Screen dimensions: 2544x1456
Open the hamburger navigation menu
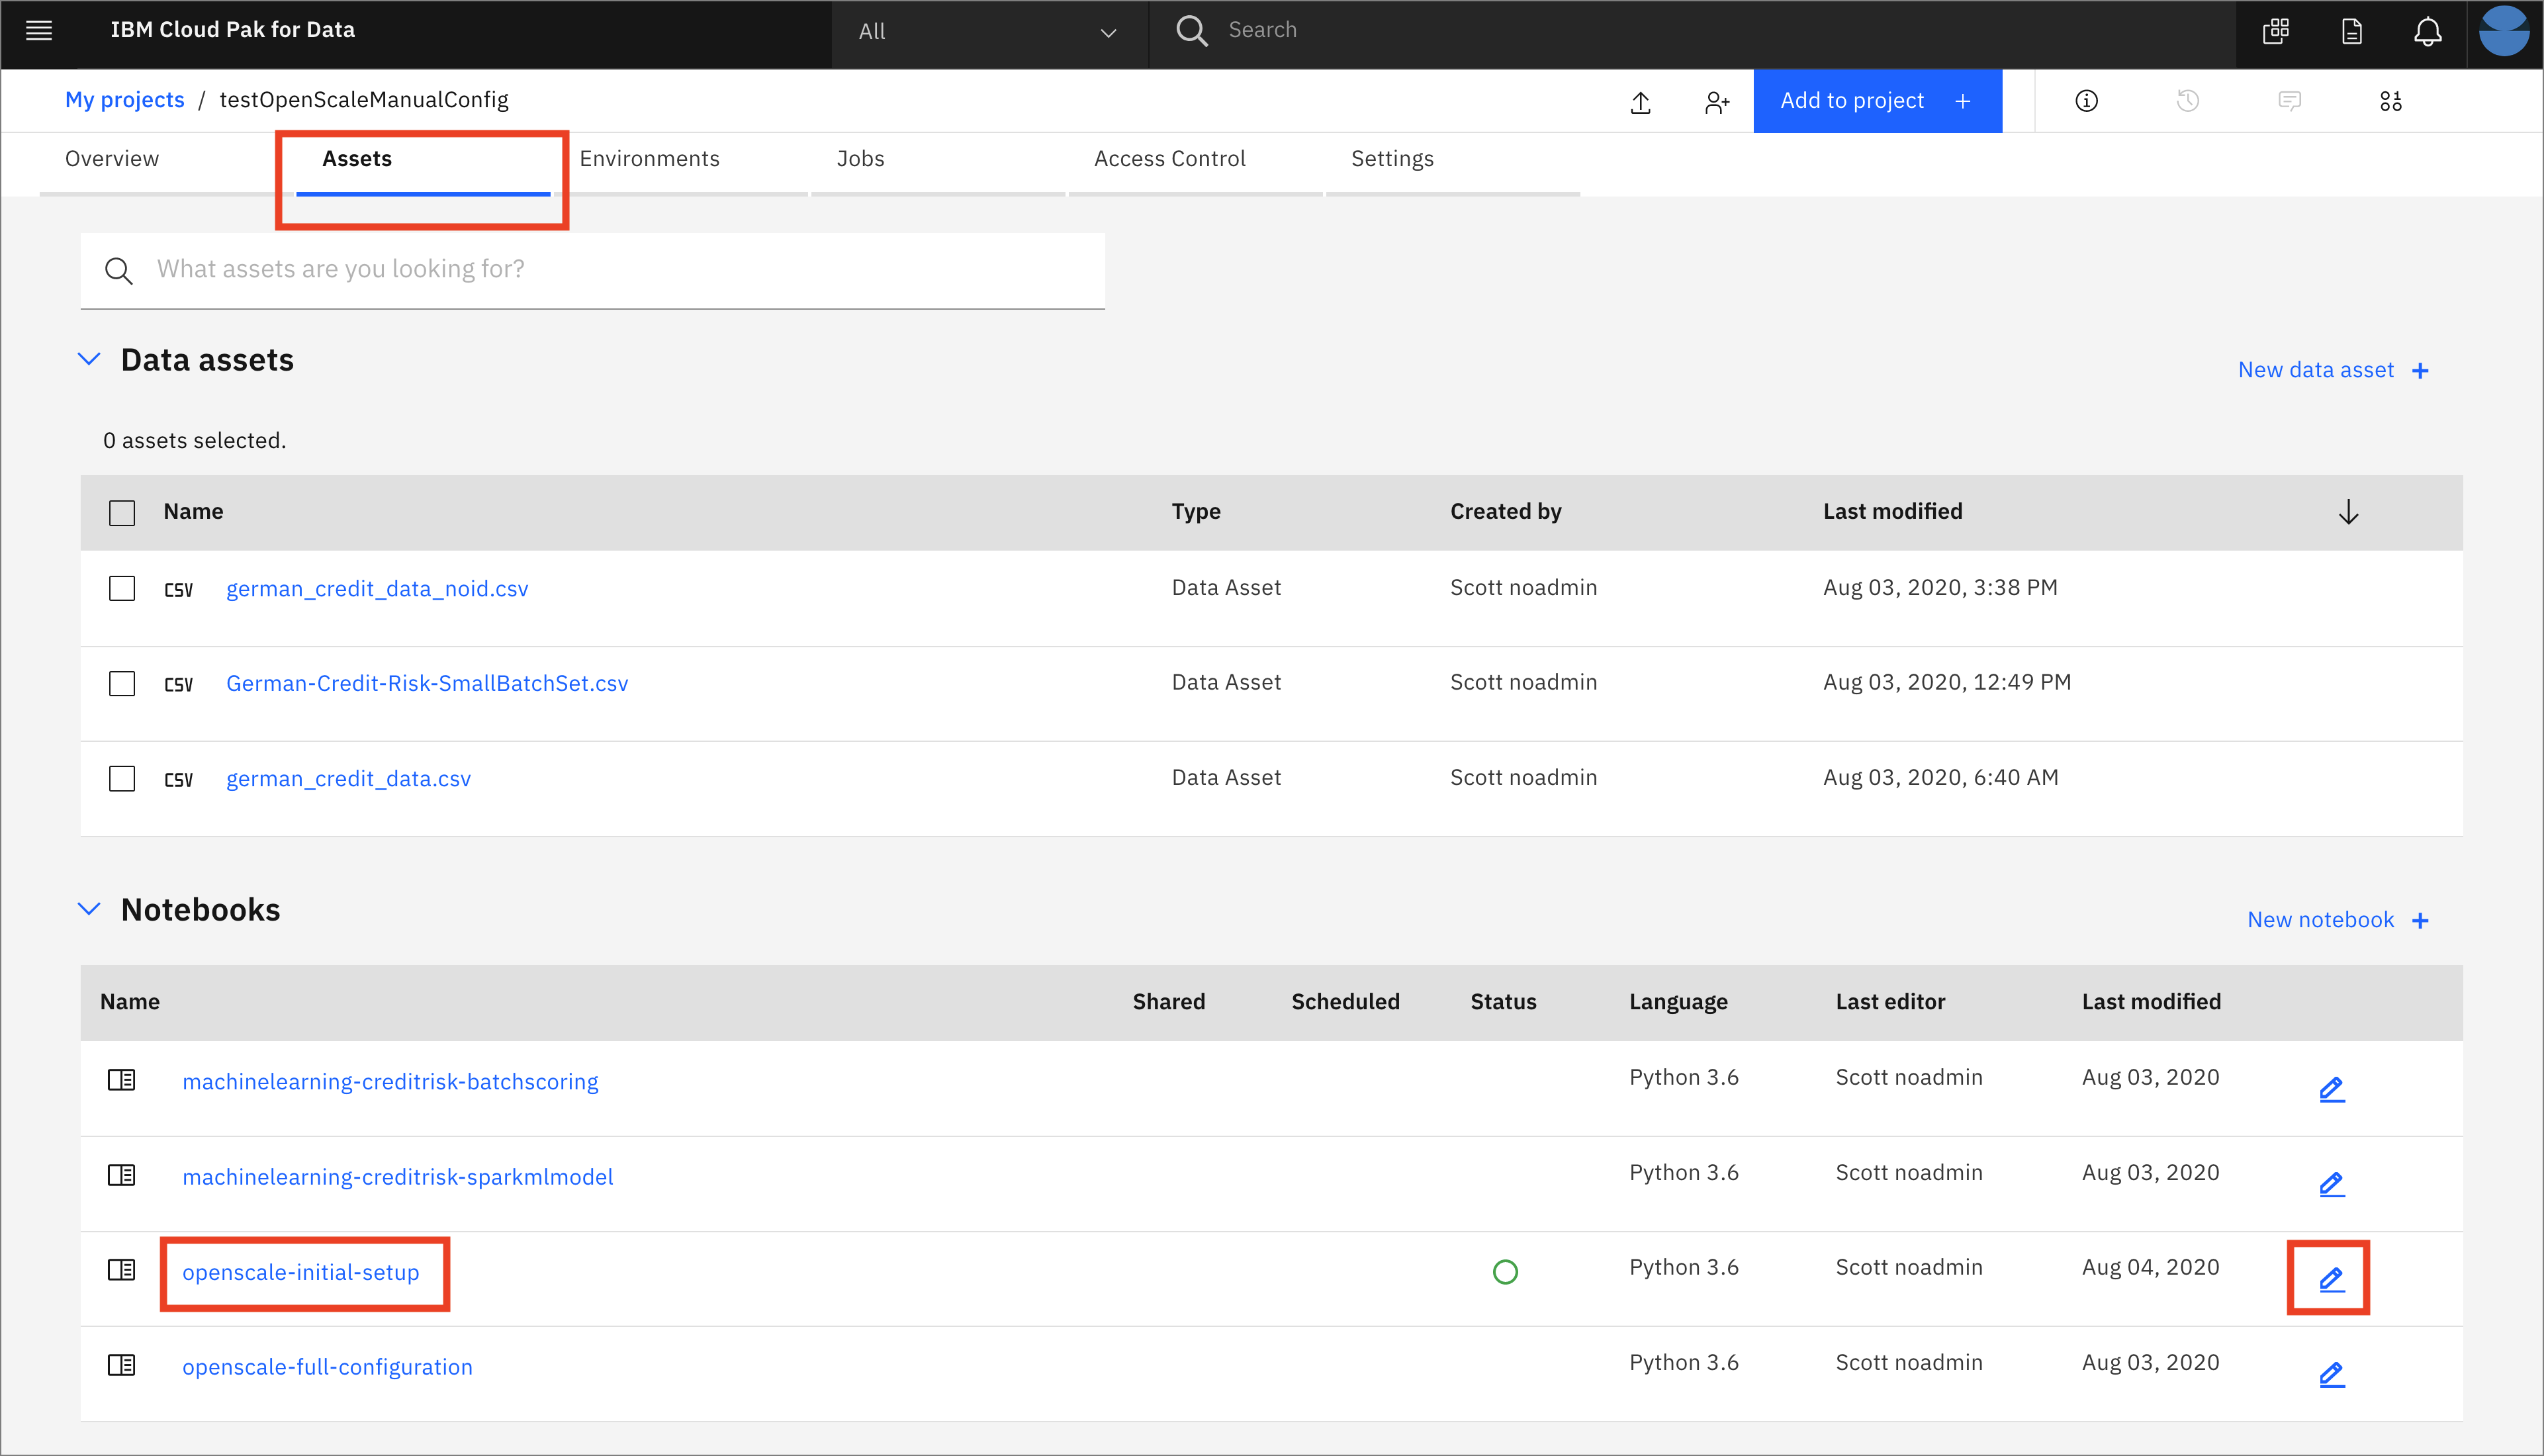tap(39, 30)
